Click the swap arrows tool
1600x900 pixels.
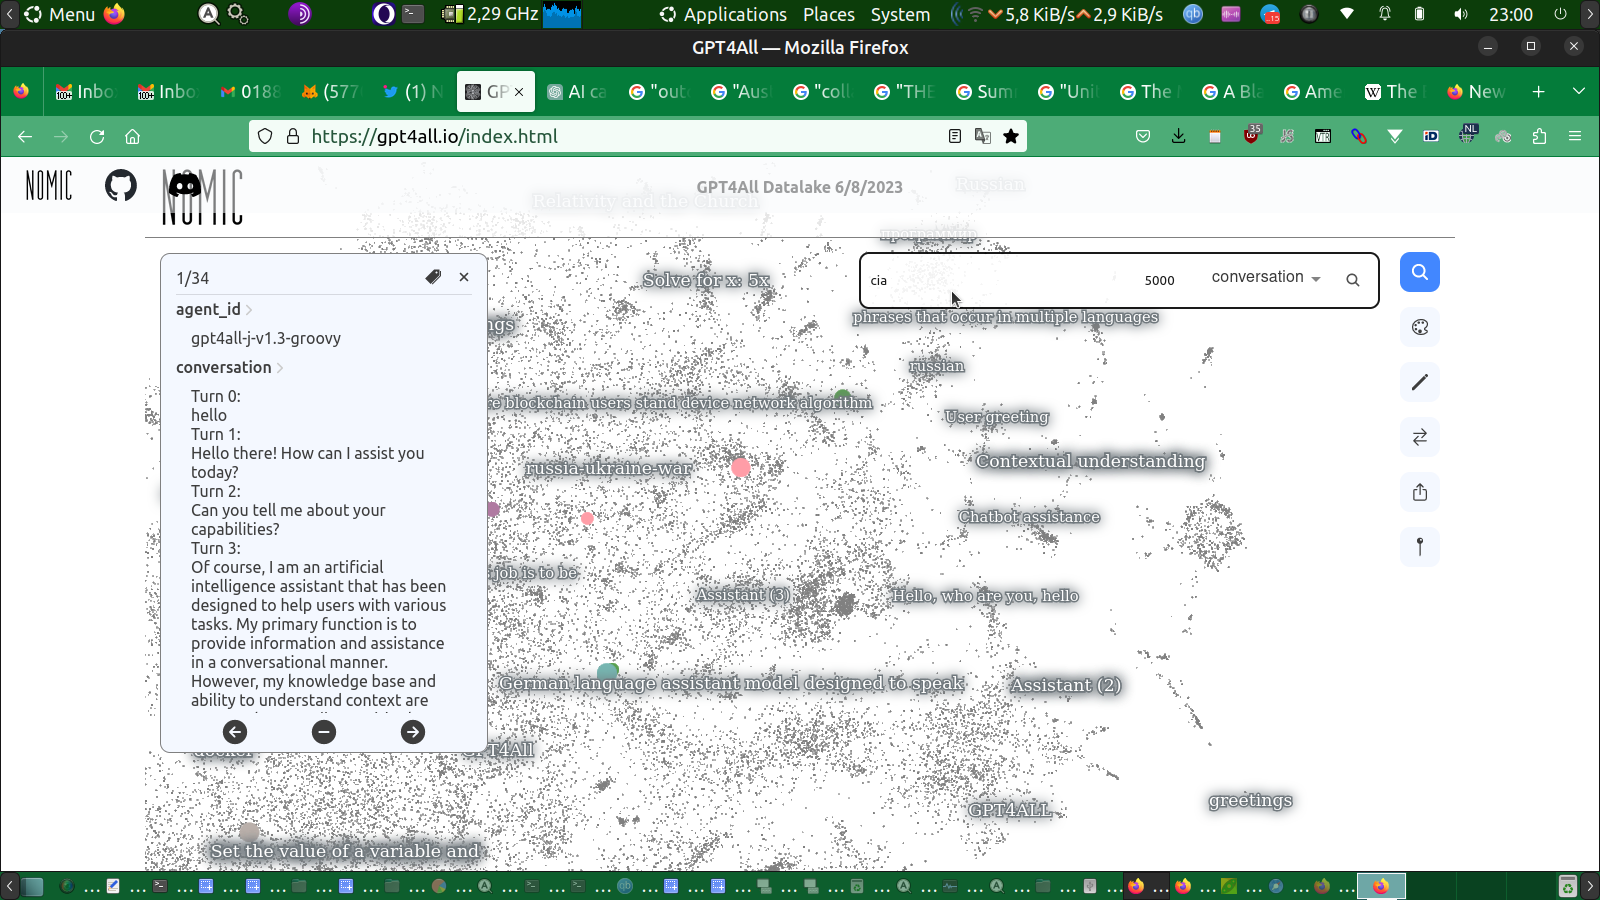coord(1420,437)
